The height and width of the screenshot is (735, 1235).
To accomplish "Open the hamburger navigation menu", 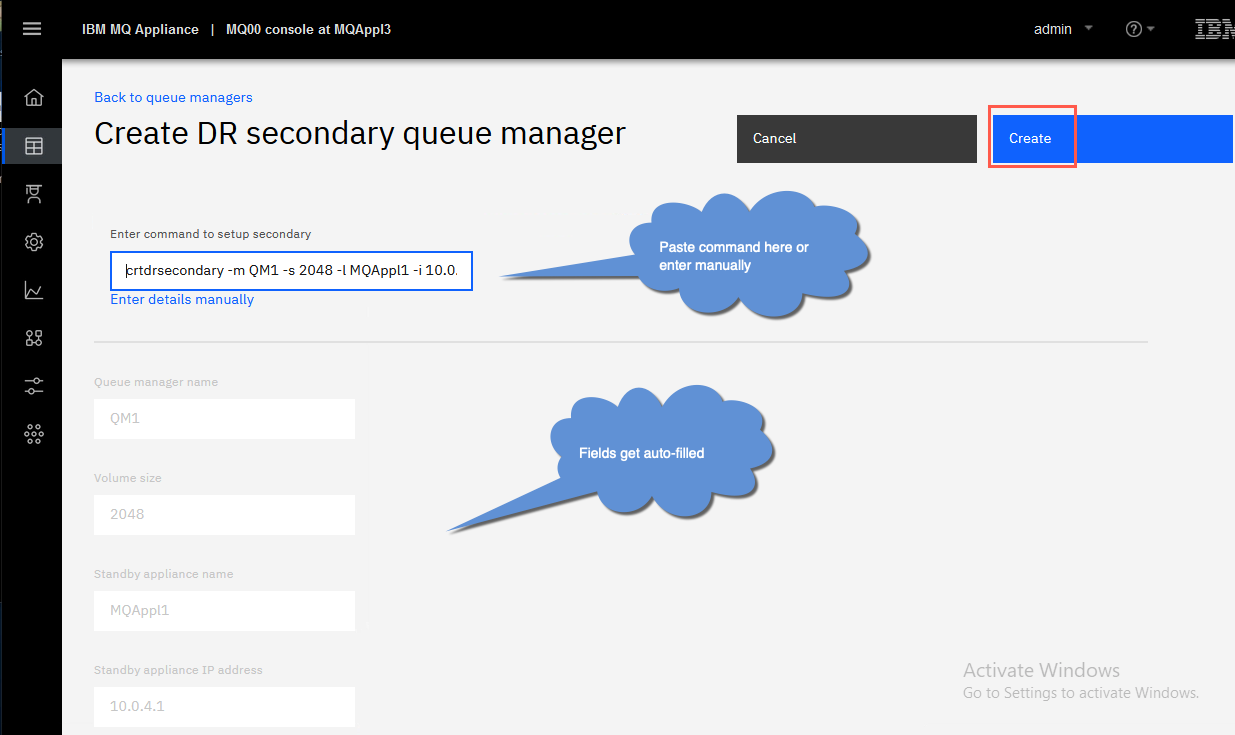I will point(32,29).
